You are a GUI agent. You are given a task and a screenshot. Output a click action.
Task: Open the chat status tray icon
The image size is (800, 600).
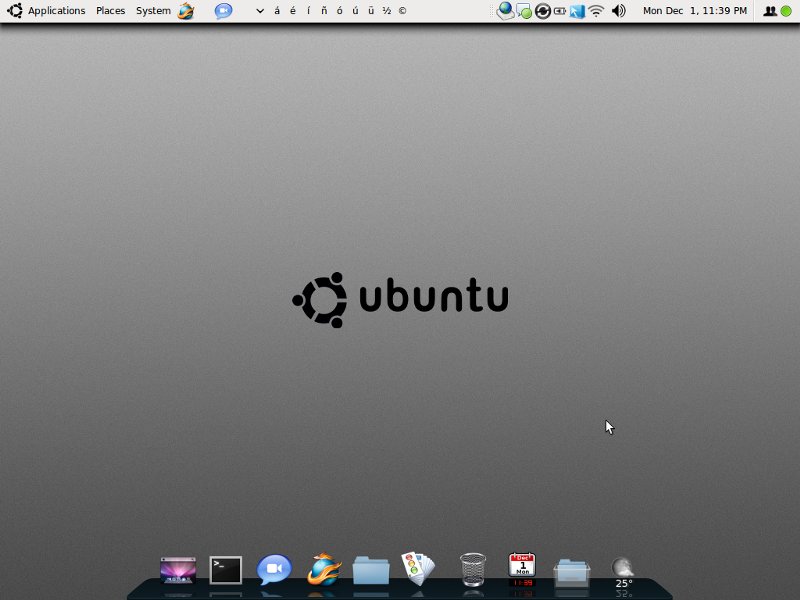[523, 11]
